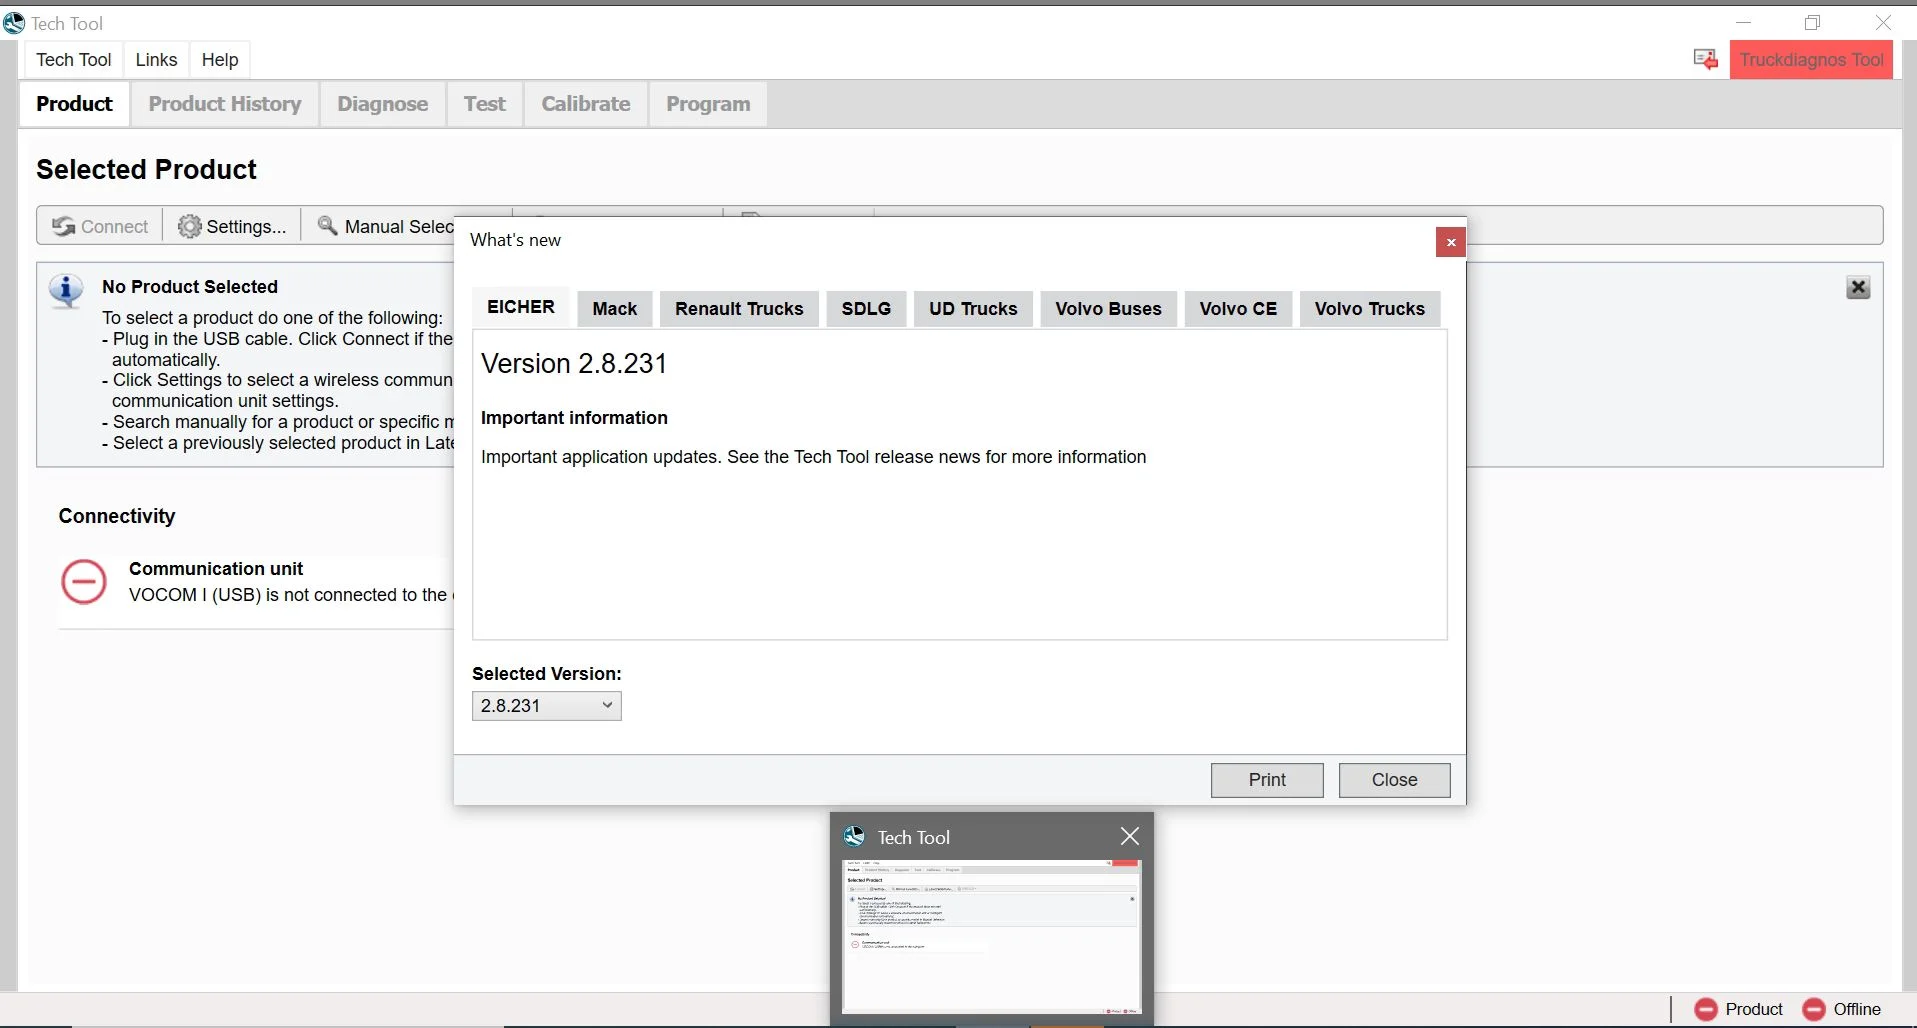Open Settings with the gear icon
The image size is (1917, 1028).
[x=189, y=227]
